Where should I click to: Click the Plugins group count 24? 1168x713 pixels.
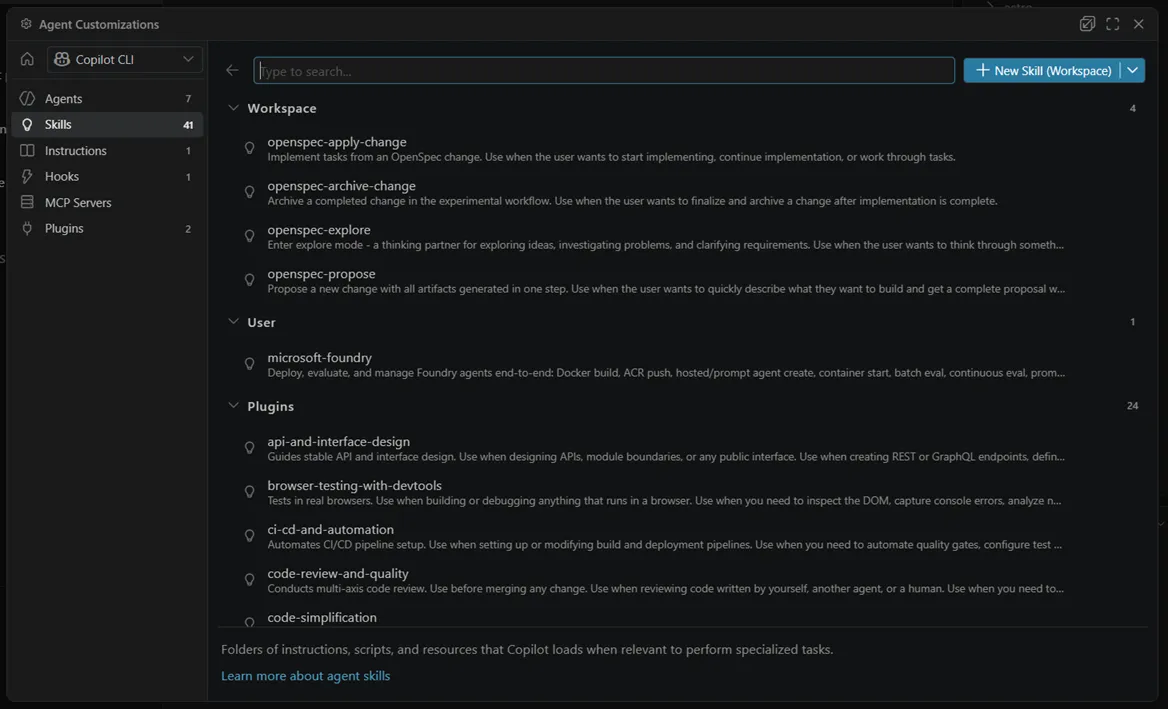coord(1132,406)
